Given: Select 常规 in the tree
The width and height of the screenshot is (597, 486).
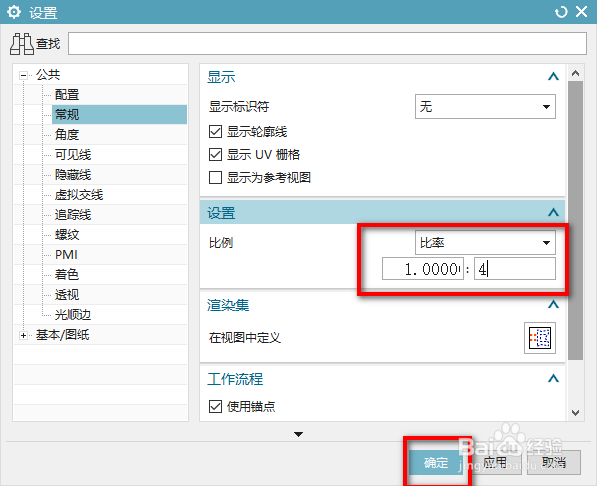Looking at the screenshot, I should coord(119,115).
